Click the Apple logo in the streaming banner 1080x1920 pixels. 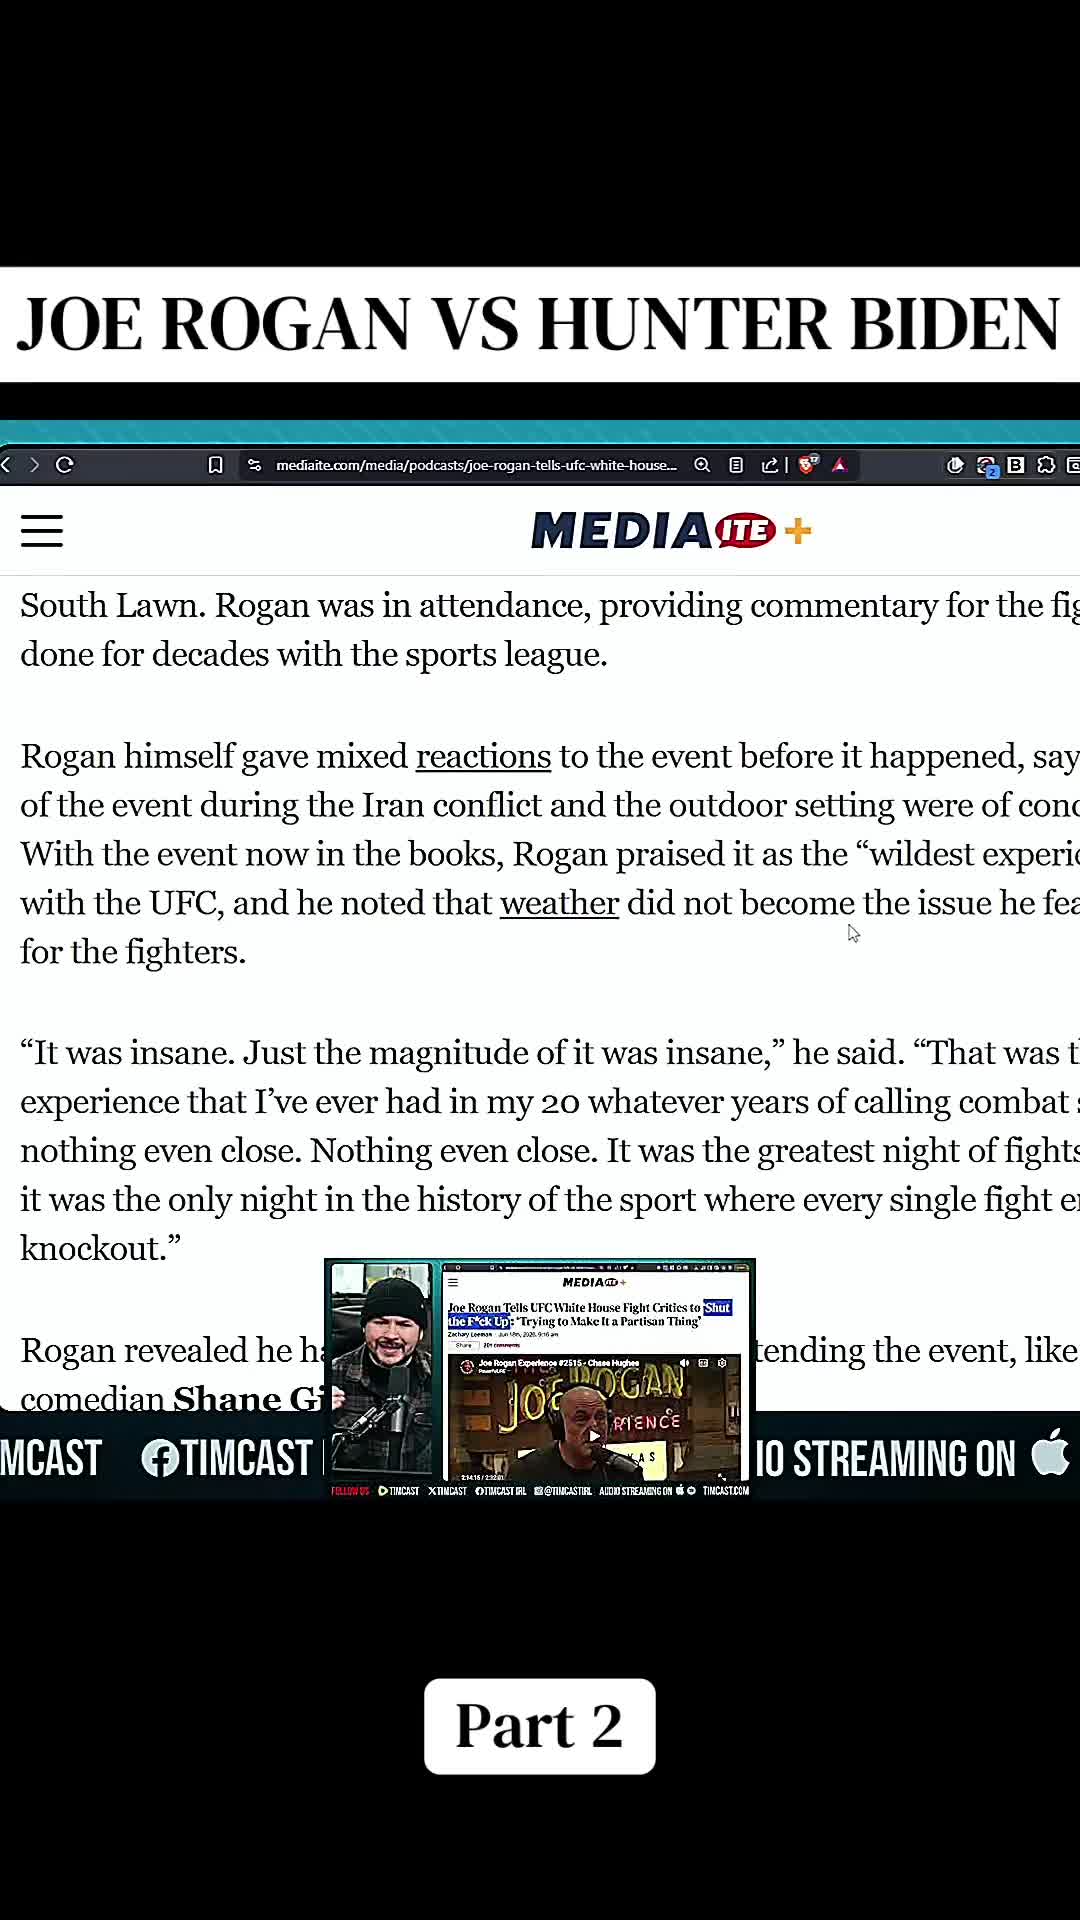[x=1050, y=1452]
